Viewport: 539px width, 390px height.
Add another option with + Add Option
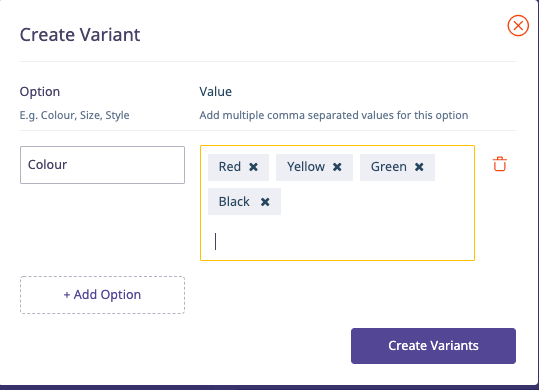(x=102, y=295)
